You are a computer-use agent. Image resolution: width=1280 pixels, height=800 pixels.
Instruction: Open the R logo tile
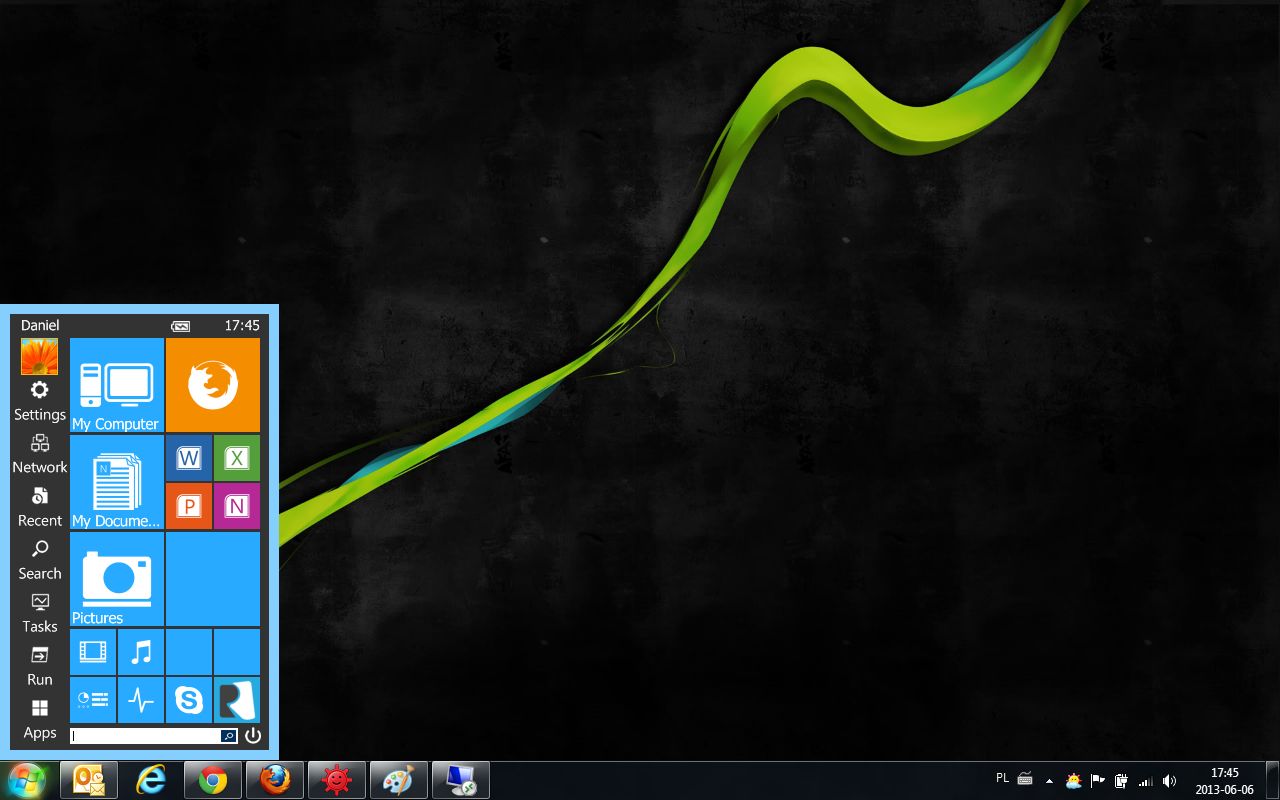237,700
